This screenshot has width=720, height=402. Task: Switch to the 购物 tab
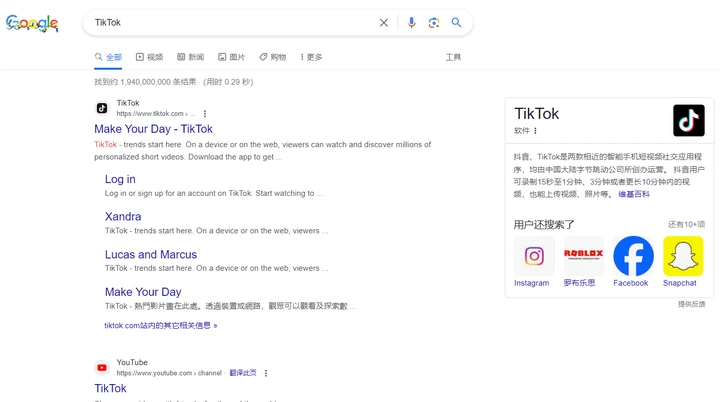(273, 57)
